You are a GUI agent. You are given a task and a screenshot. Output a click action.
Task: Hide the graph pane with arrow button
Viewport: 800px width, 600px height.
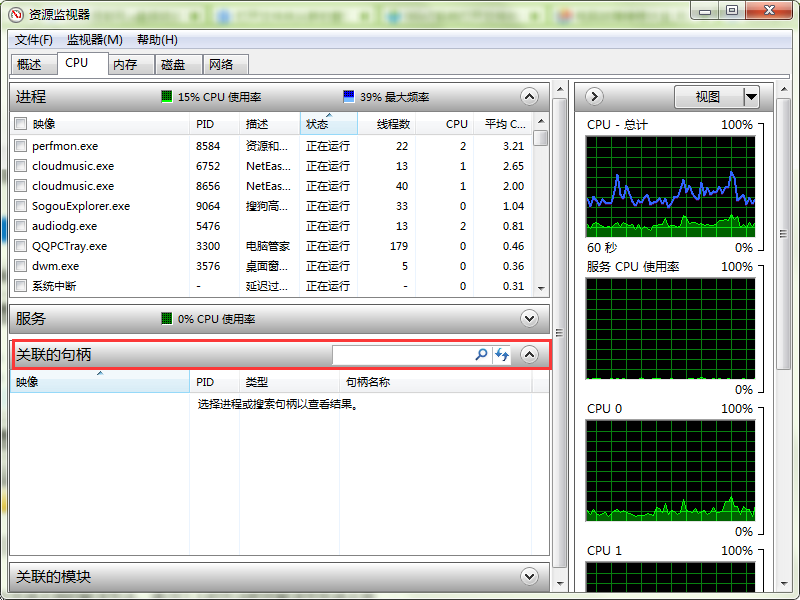[594, 97]
